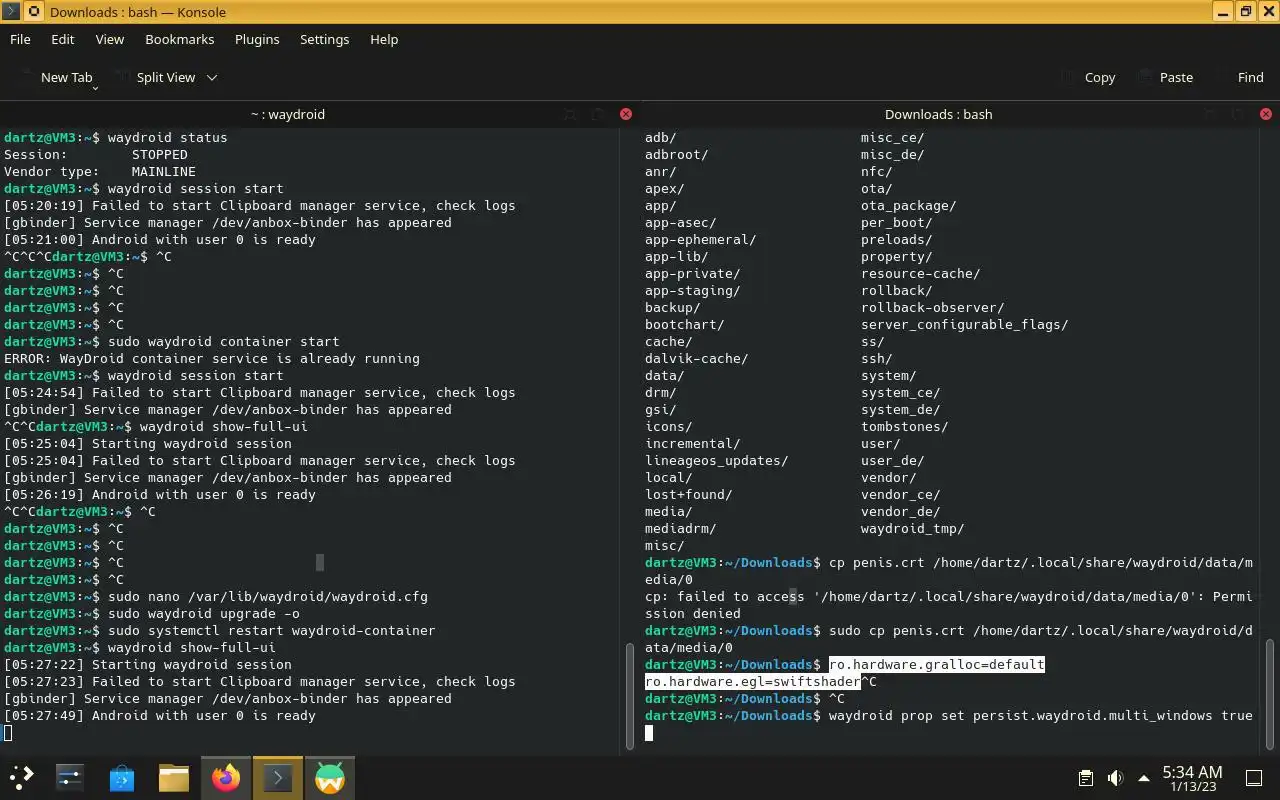1280x800 pixels.
Task: Click the Konsole title bar app icon
Action: [10, 12]
